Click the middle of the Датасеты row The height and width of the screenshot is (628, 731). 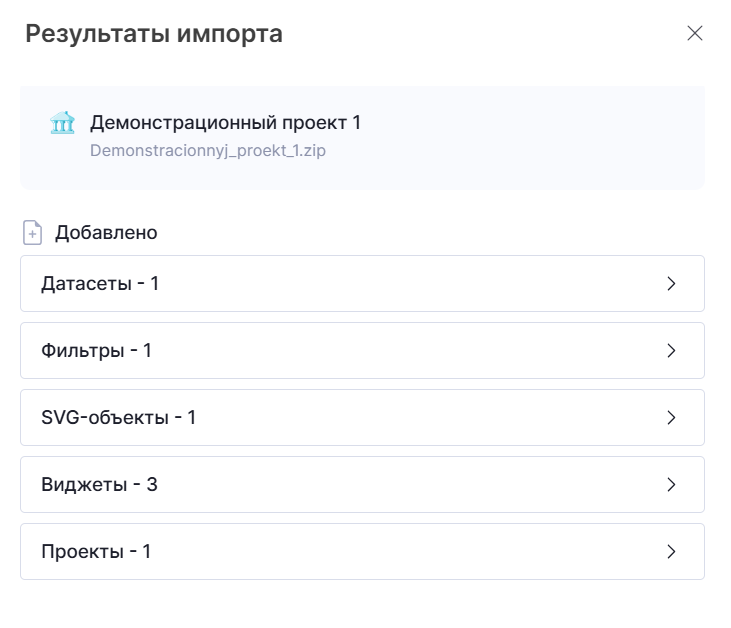coord(362,284)
